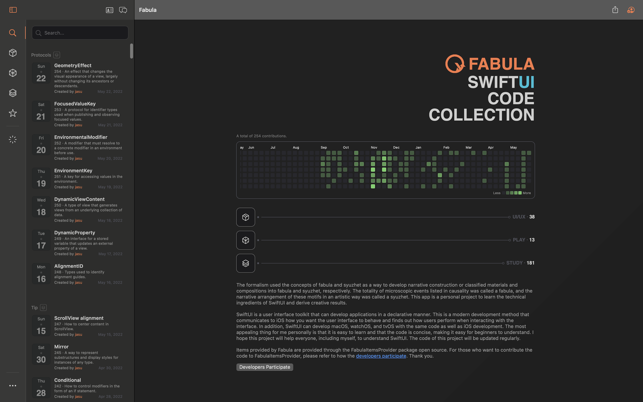
Task: Open the chat bubbles icon in the header
Action: pos(123,10)
